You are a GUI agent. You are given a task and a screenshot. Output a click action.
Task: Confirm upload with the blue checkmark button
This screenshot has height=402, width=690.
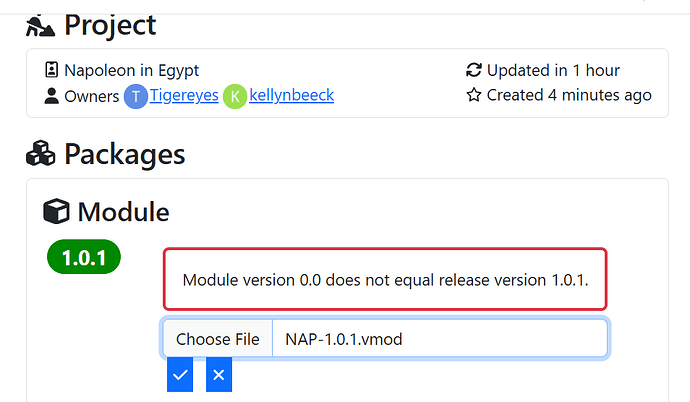click(x=180, y=375)
